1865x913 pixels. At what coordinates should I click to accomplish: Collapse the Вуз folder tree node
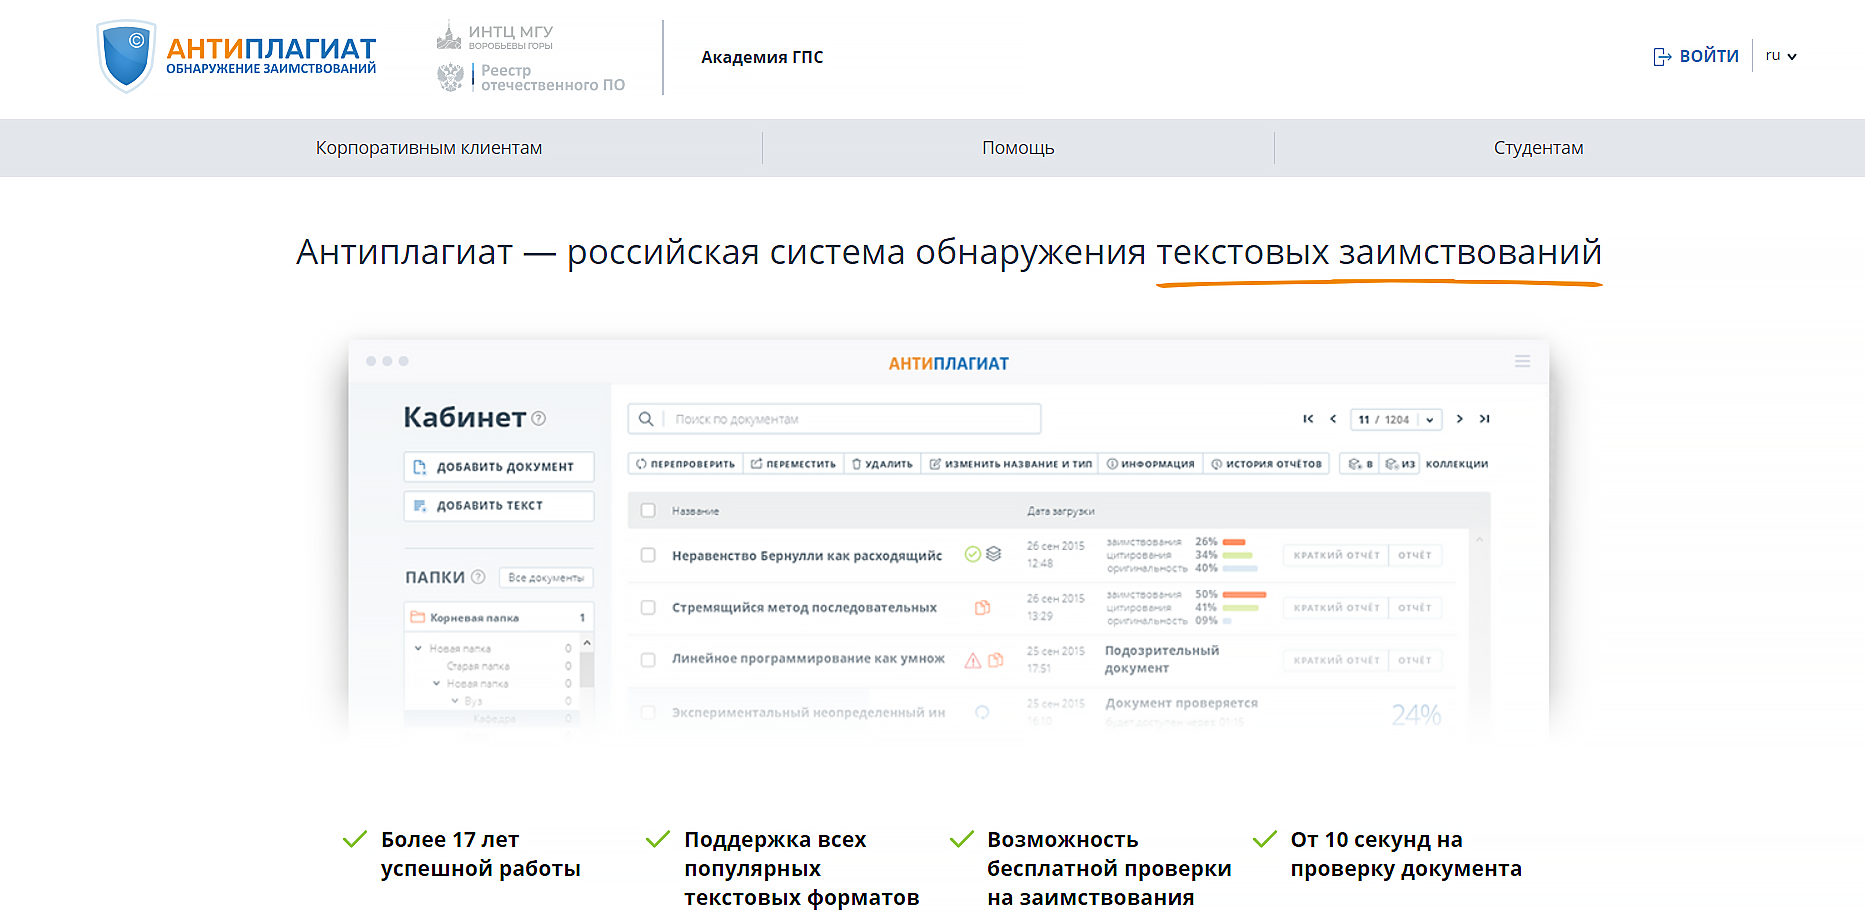coord(455,701)
